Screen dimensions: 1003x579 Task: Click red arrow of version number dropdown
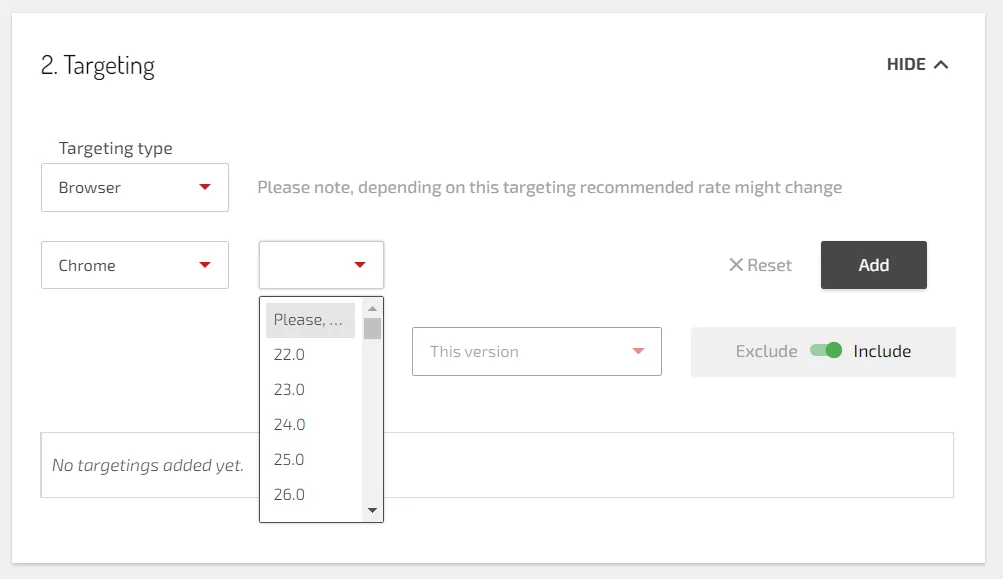360,265
